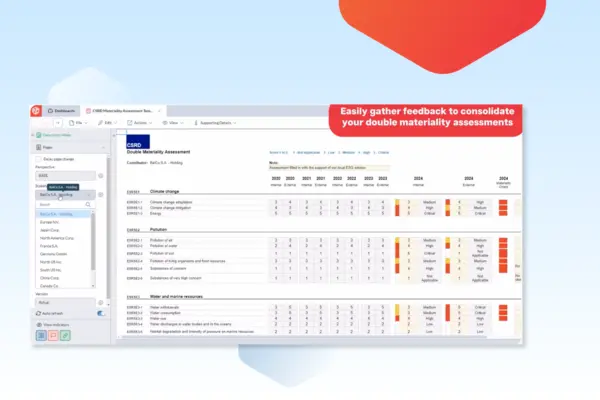This screenshot has height=400, width=600.
Task: Click the Climate change section heading
Action: 164,191
